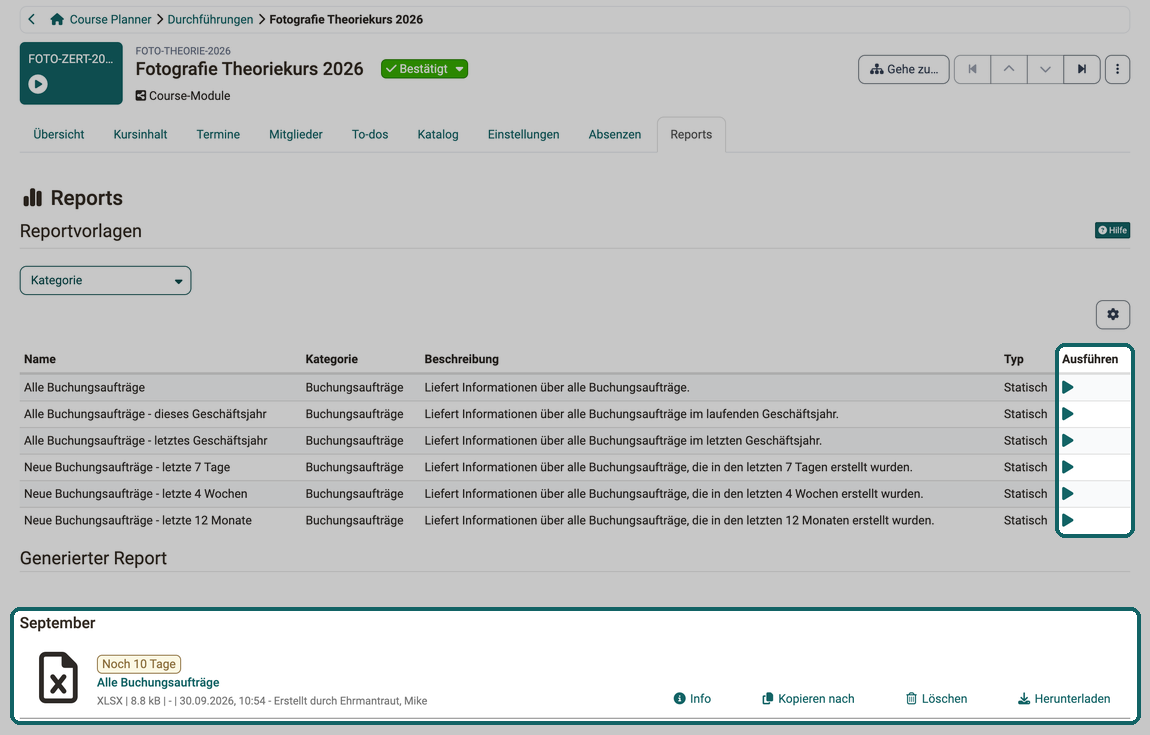Screen dimensions: 1150x735
Task: Switch to the To-dos tab
Action: tap(370, 134)
